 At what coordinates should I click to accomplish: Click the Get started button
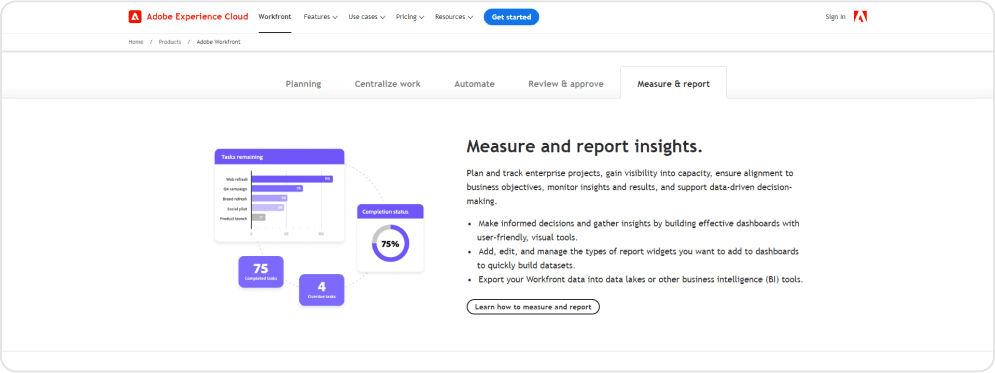pyautogui.click(x=511, y=17)
